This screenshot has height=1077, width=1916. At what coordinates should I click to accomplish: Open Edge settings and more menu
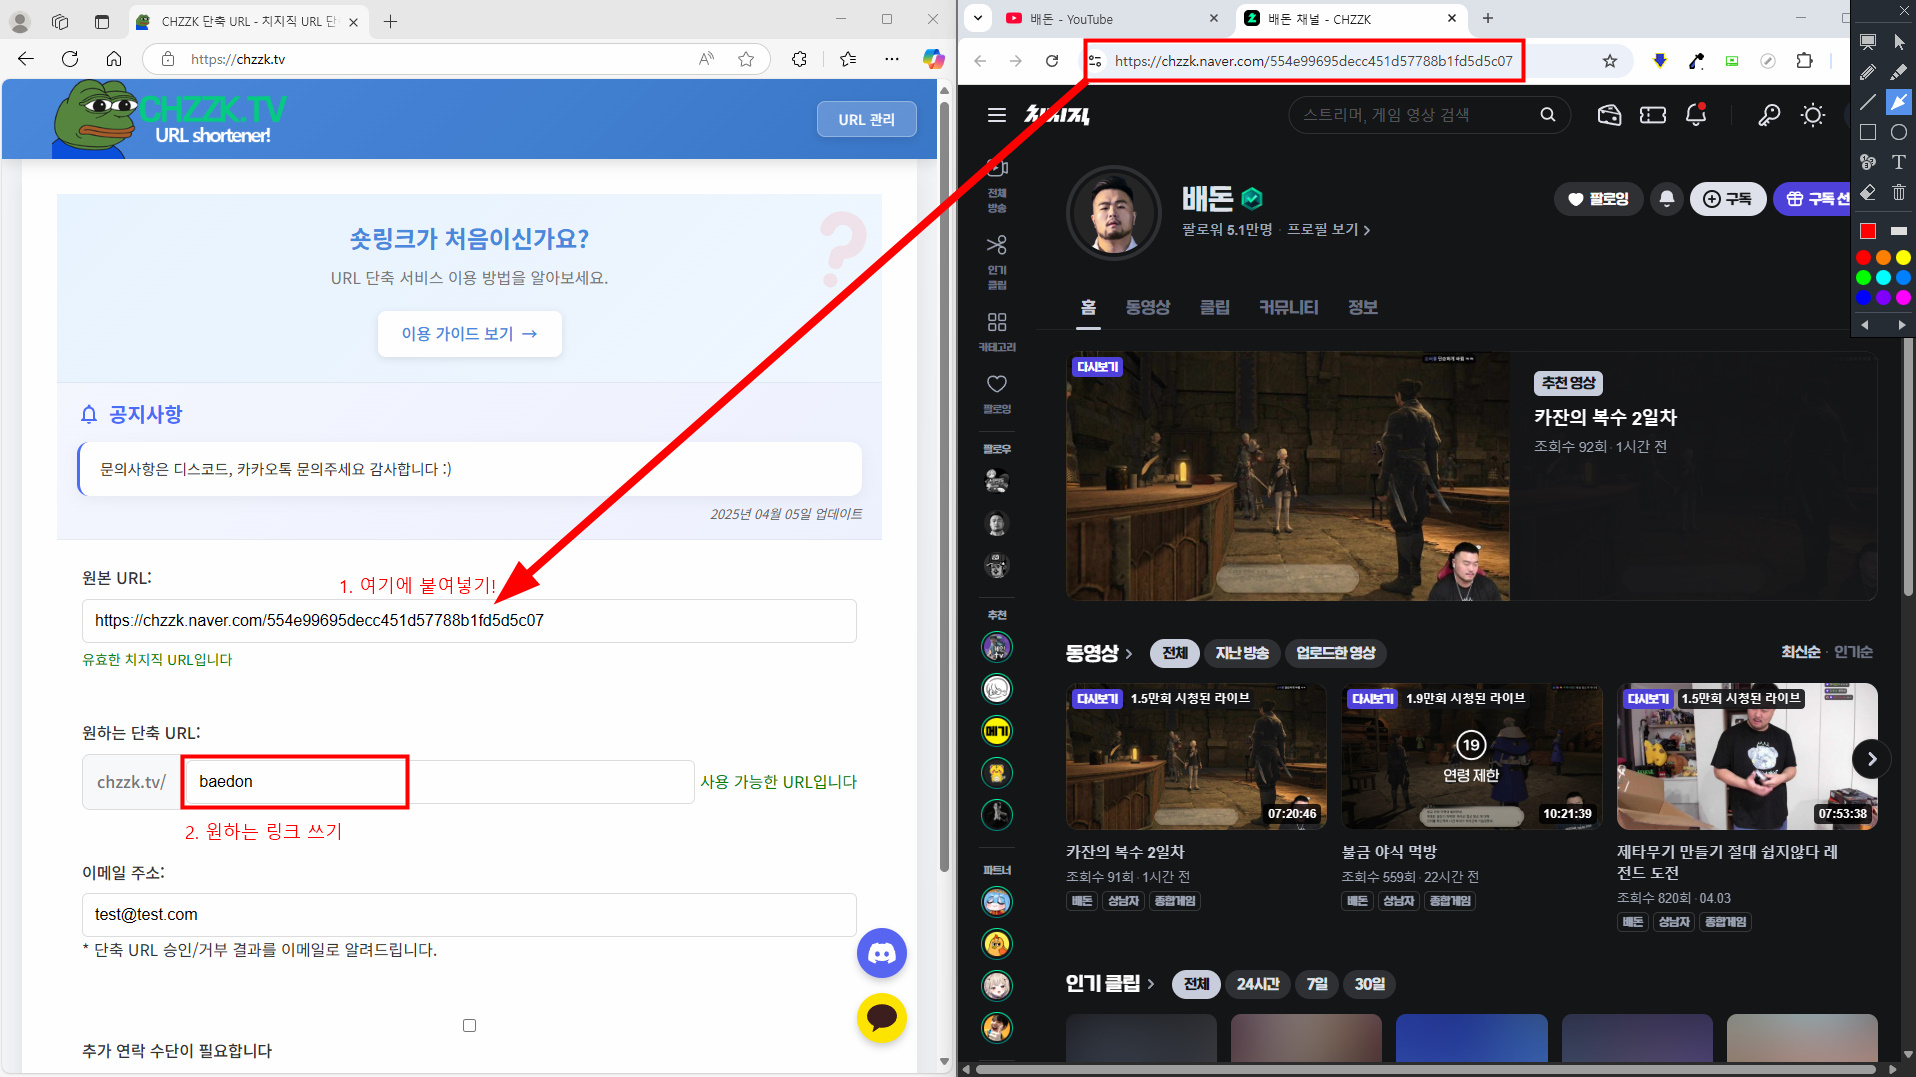click(891, 59)
